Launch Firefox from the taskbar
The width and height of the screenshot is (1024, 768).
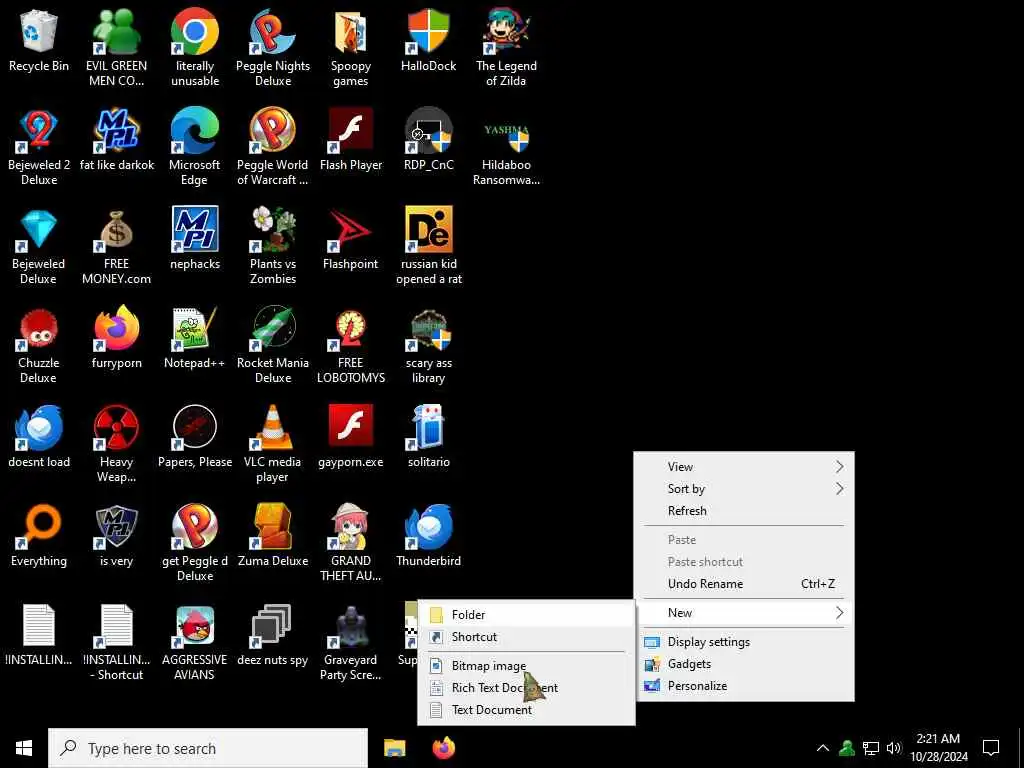click(444, 748)
